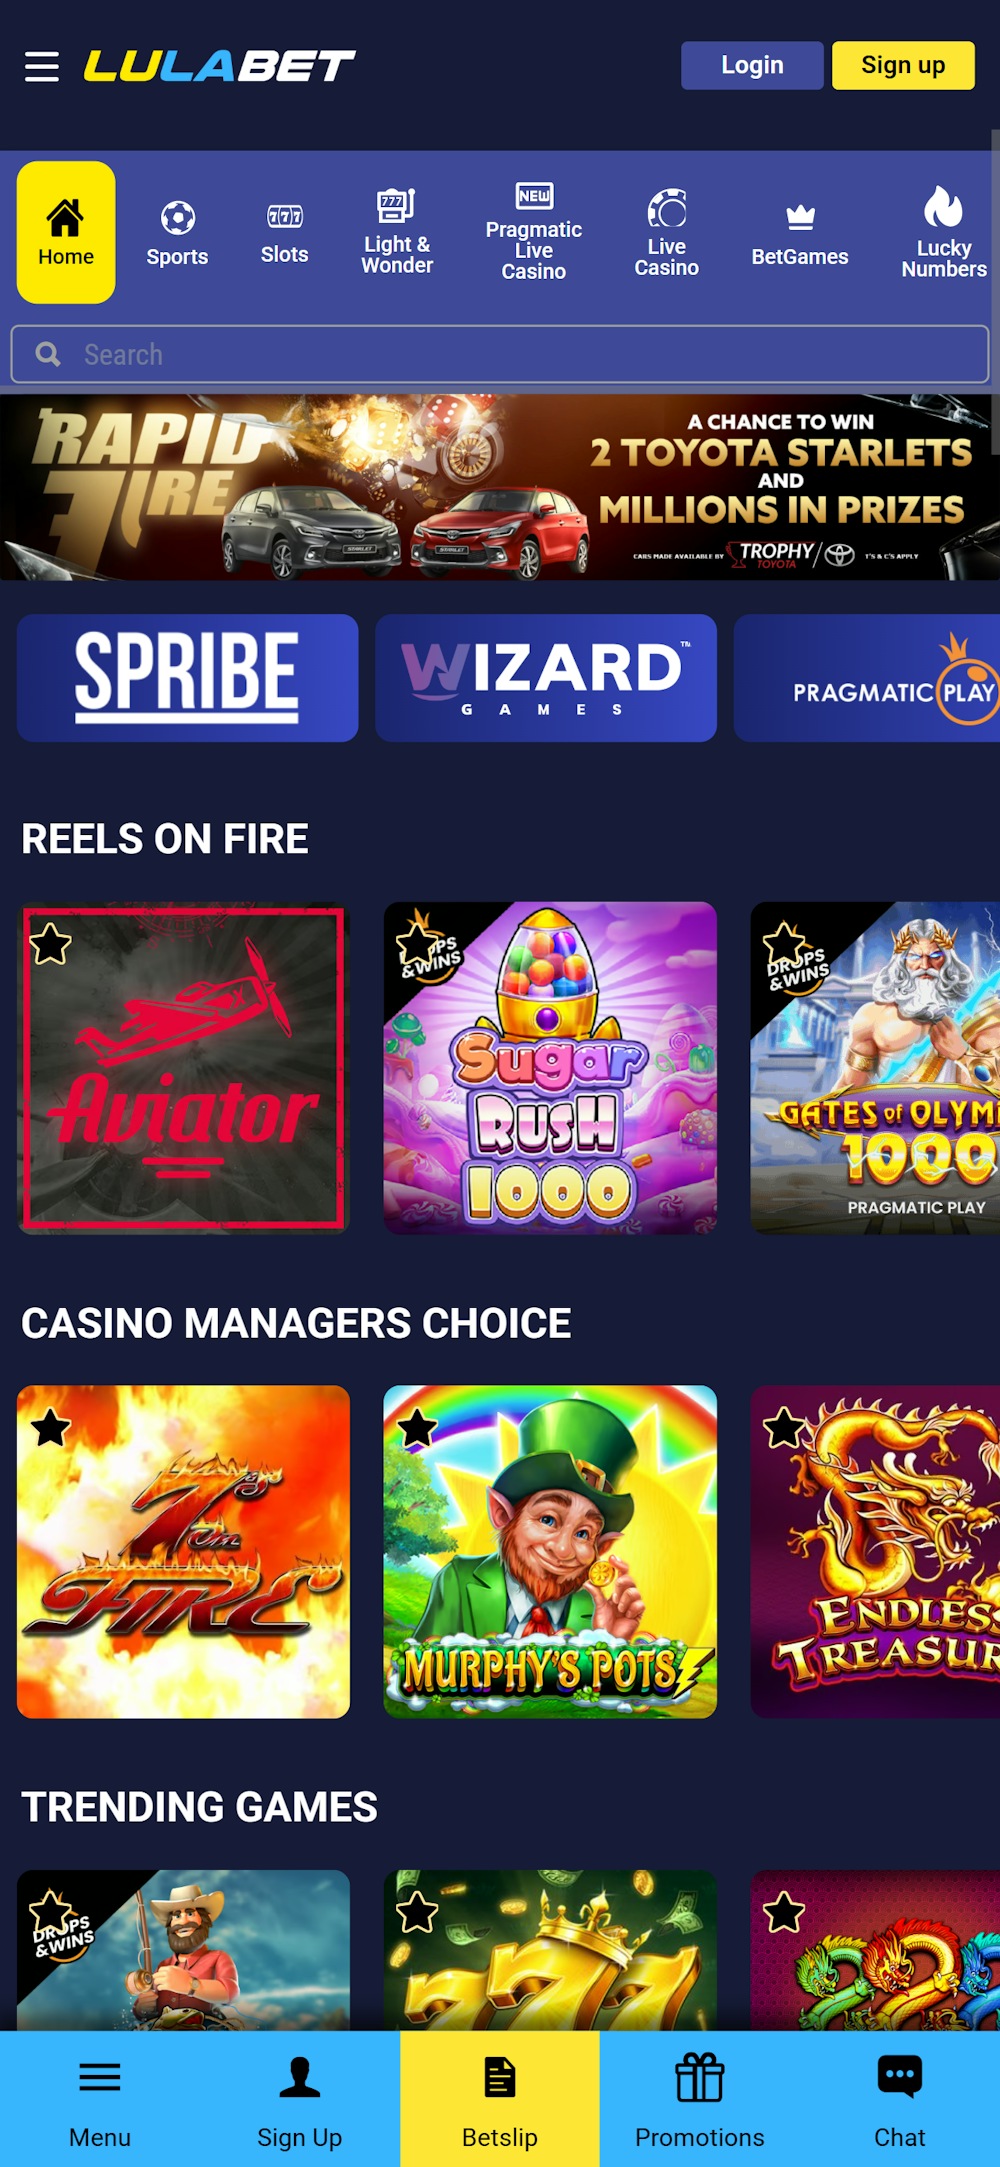Viewport: 1000px width, 2167px height.
Task: Click the Login button
Action: [x=752, y=65]
